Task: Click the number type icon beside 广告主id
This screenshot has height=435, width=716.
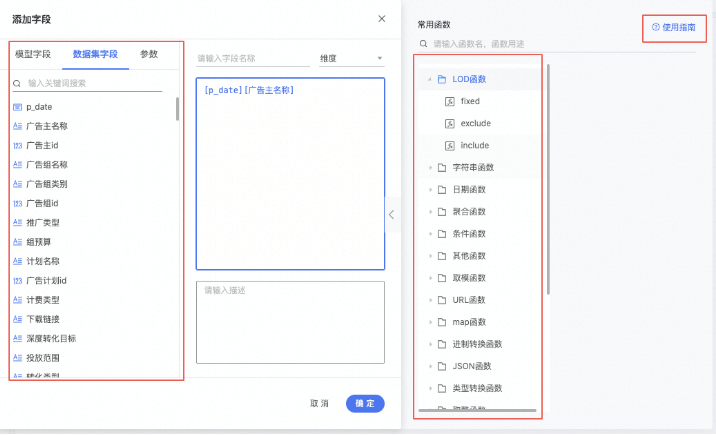Action: tap(17, 146)
